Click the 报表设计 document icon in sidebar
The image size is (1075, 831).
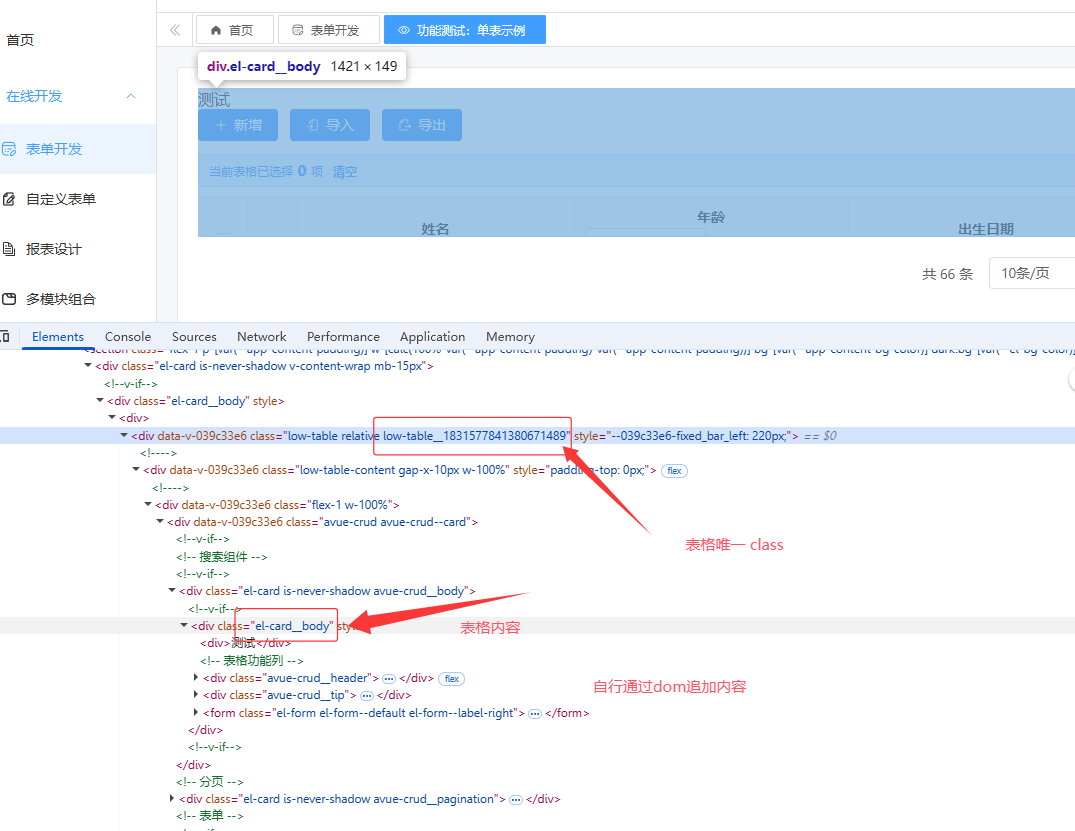coord(9,249)
